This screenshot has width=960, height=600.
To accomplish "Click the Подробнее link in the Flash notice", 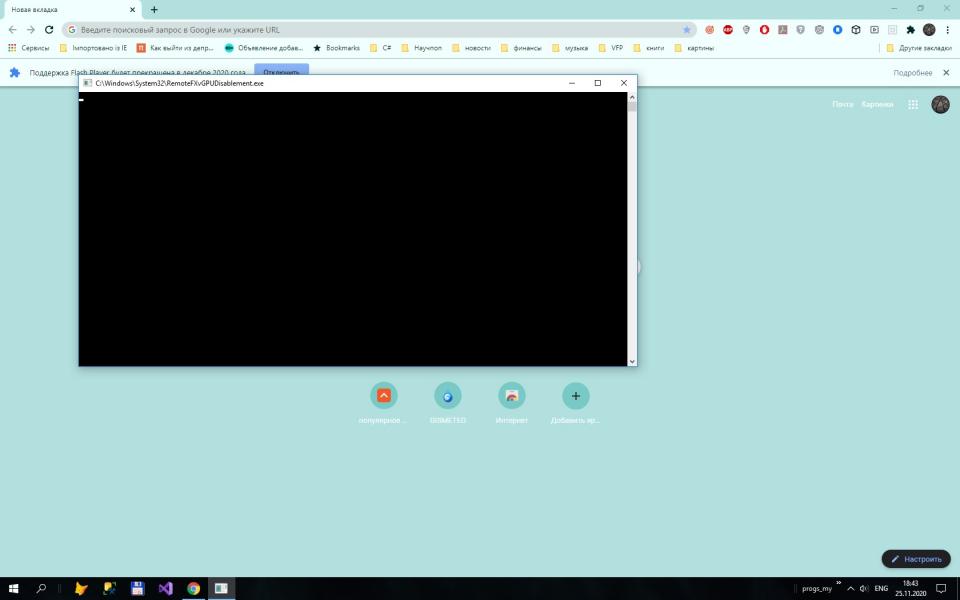I will click(912, 73).
